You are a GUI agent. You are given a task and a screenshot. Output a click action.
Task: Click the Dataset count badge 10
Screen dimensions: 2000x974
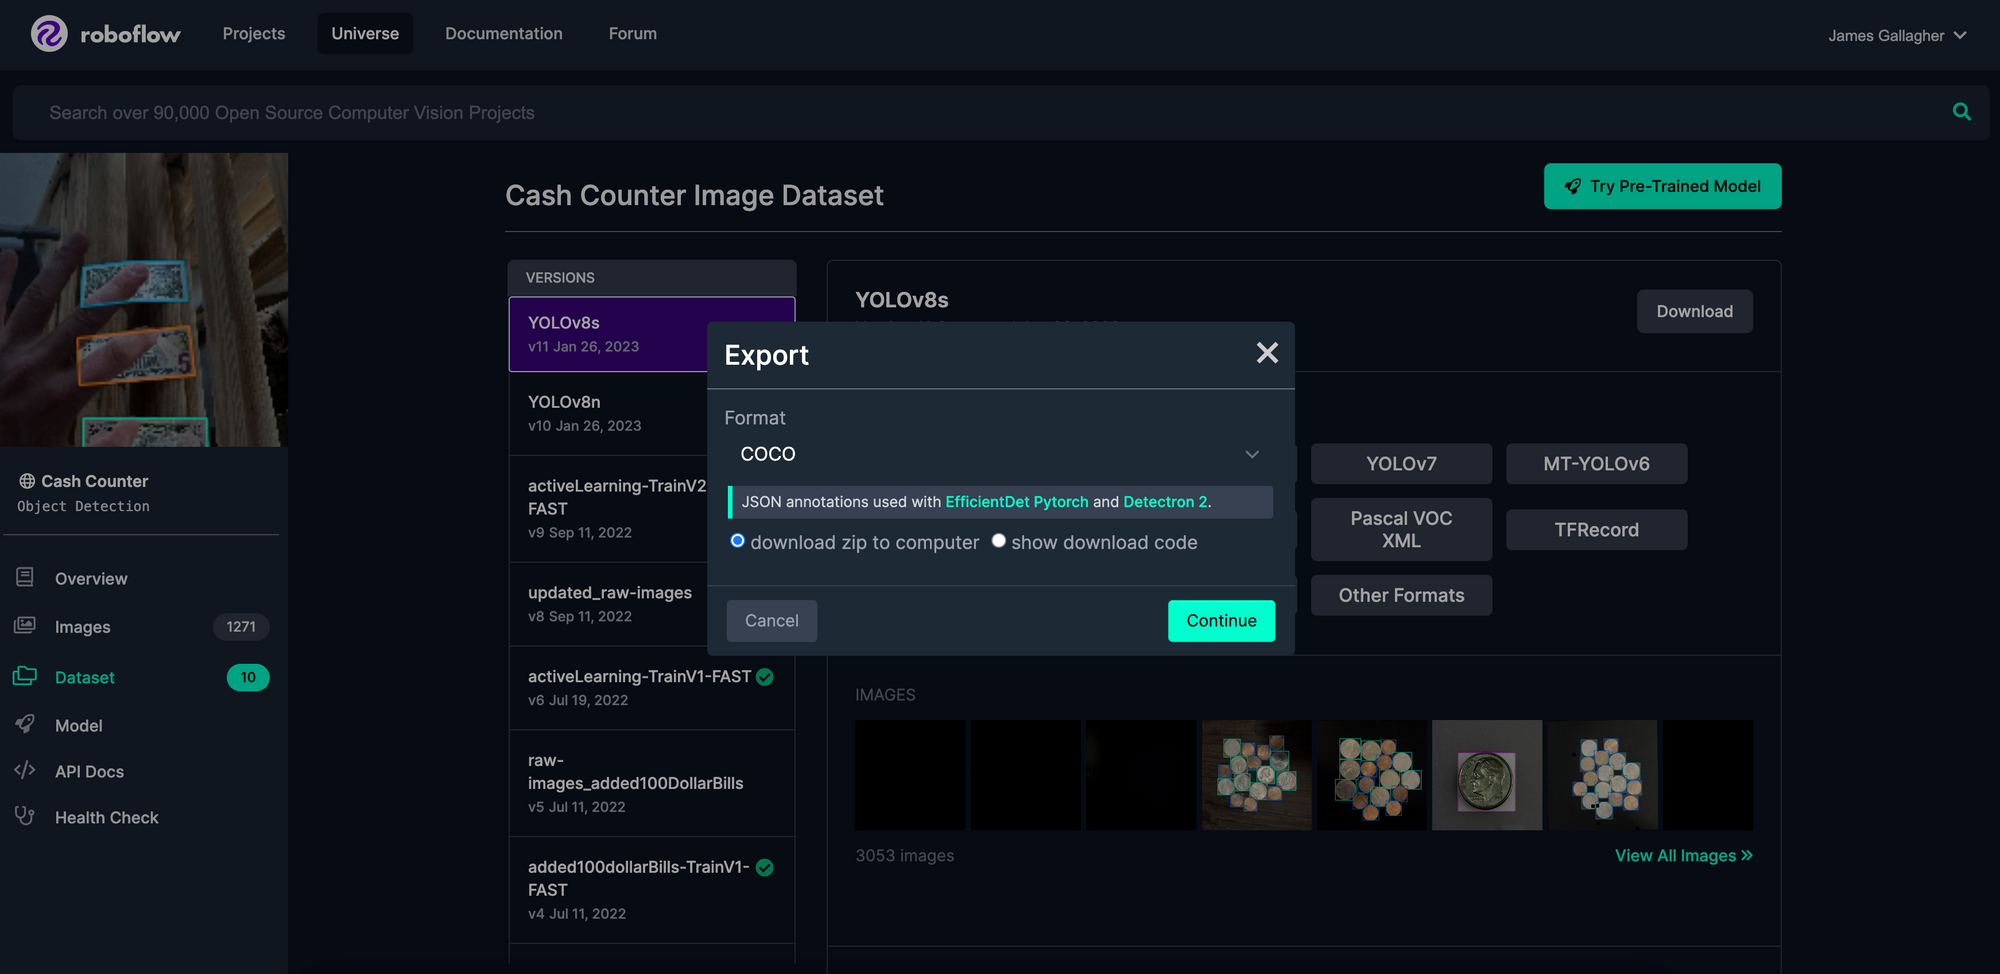[x=248, y=677]
